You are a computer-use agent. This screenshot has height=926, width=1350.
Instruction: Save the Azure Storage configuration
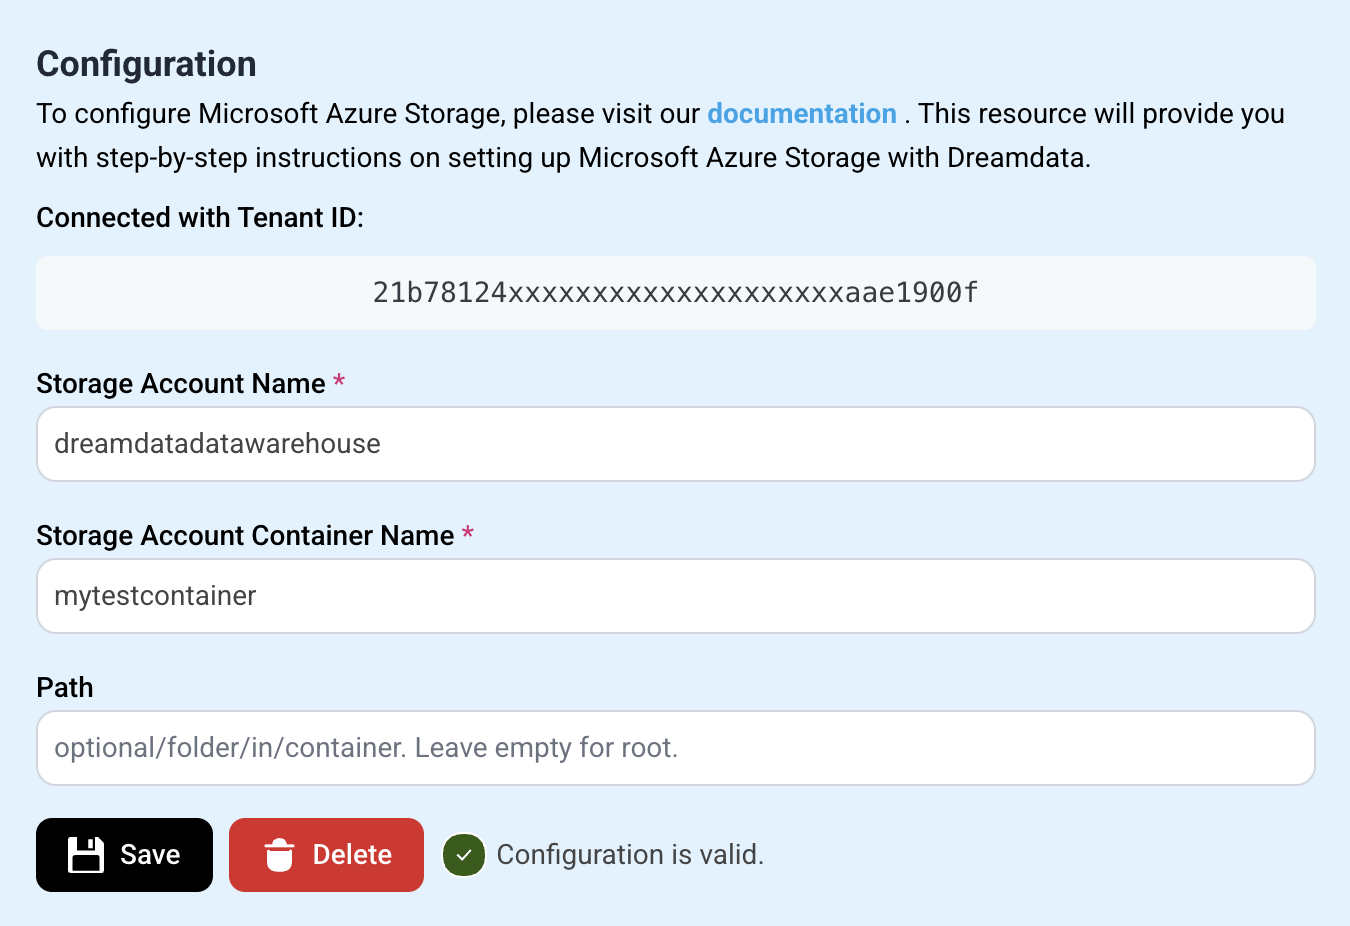124,855
